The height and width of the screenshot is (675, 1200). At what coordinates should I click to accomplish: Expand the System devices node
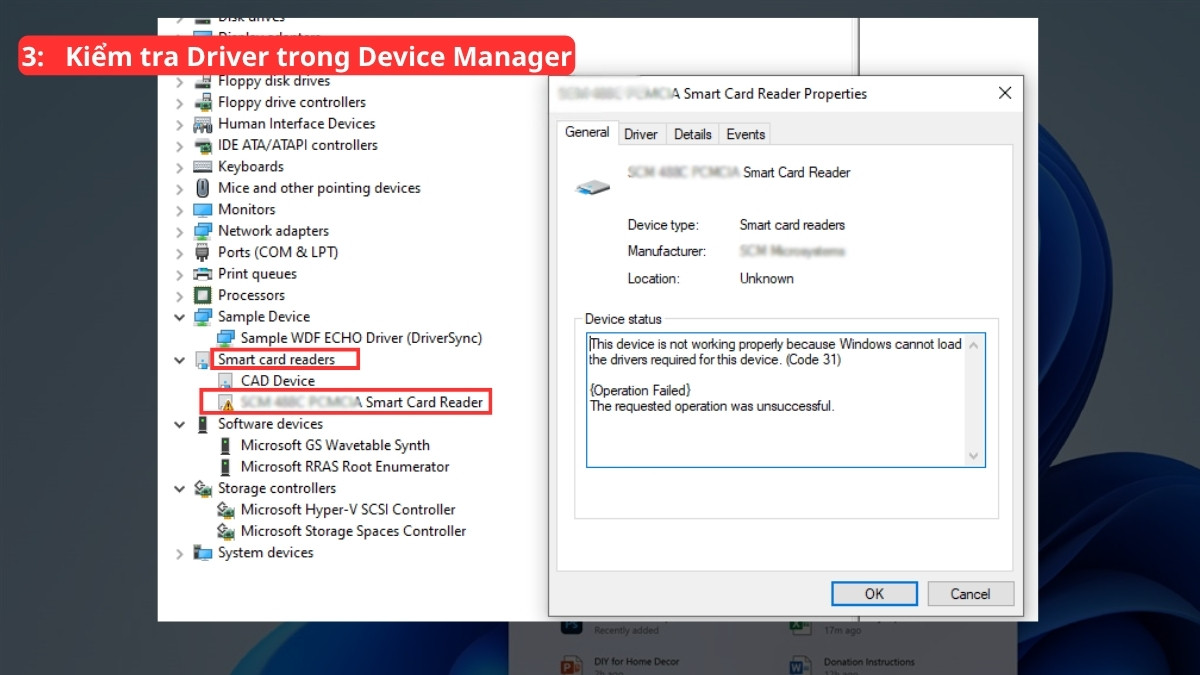coord(180,553)
